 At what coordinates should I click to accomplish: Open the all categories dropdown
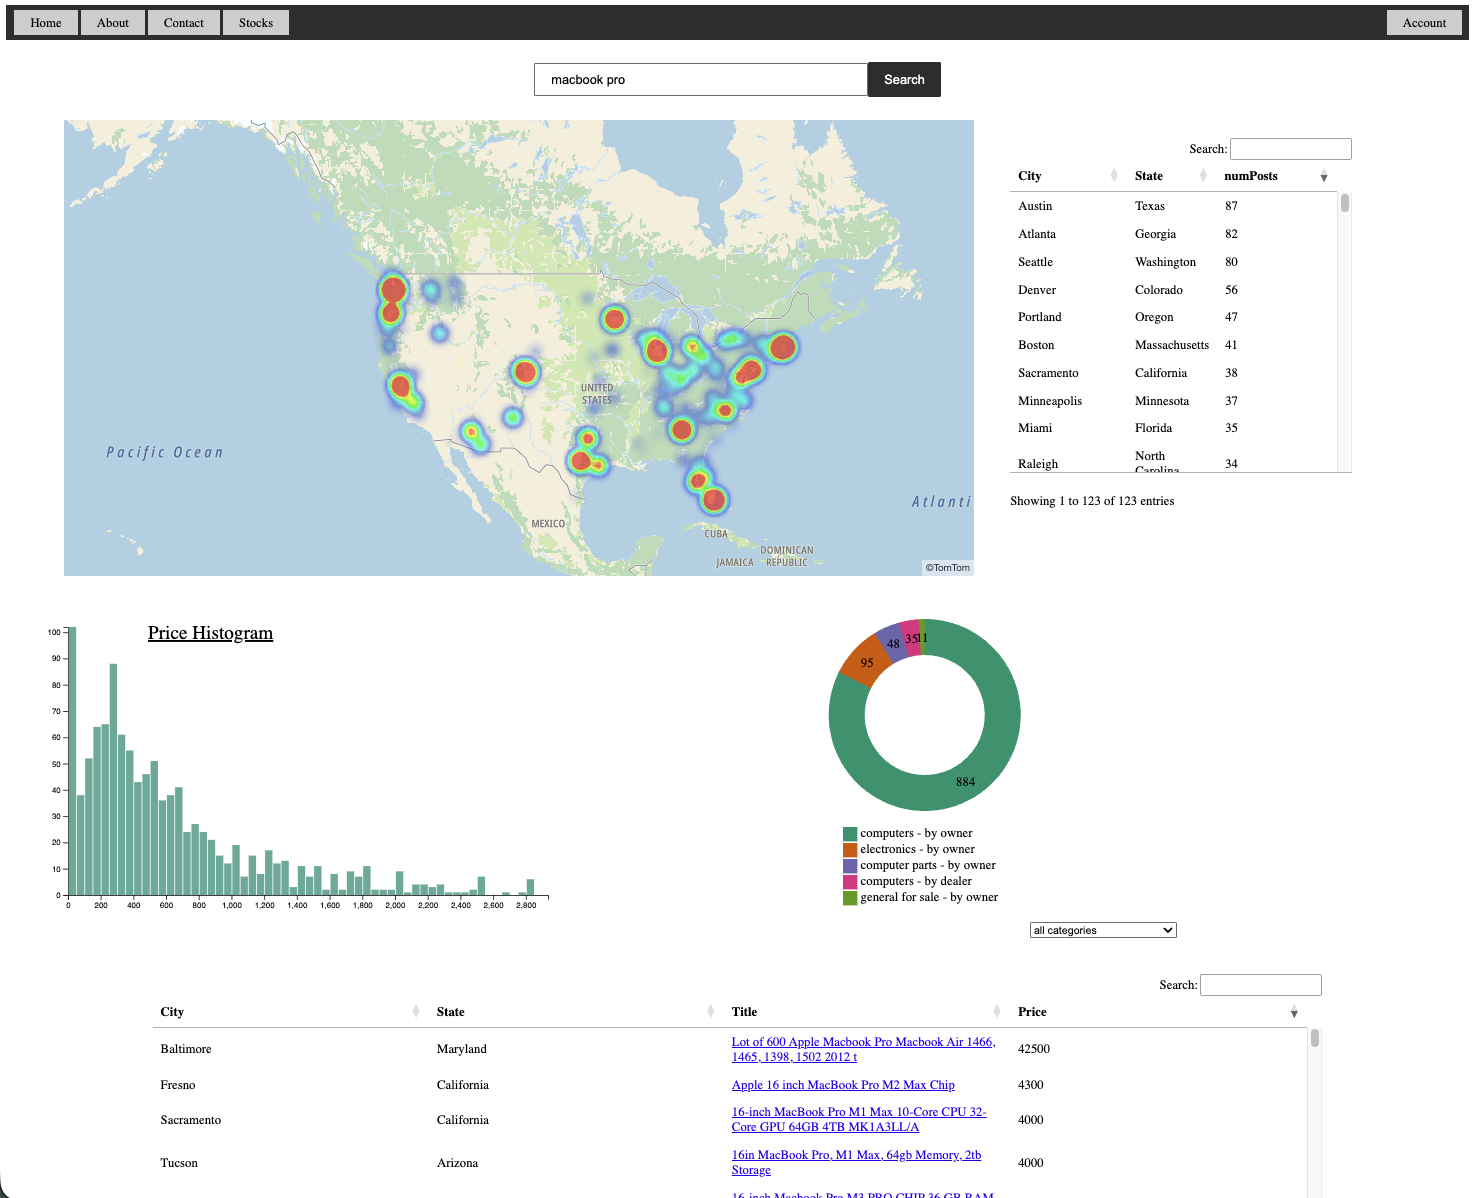pyautogui.click(x=1103, y=930)
